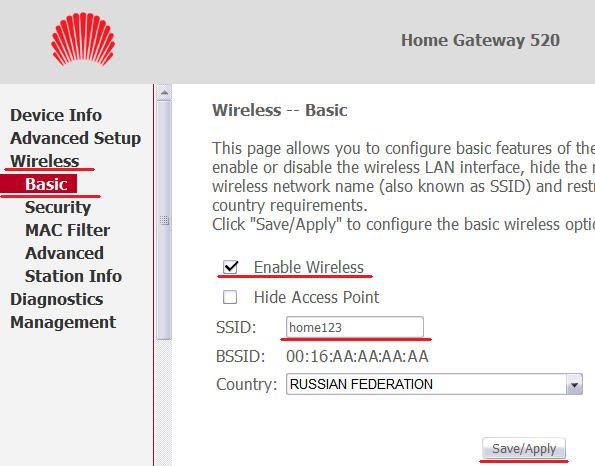Go to the wireless Security page
This screenshot has height=466, width=595.
pyautogui.click(x=58, y=208)
